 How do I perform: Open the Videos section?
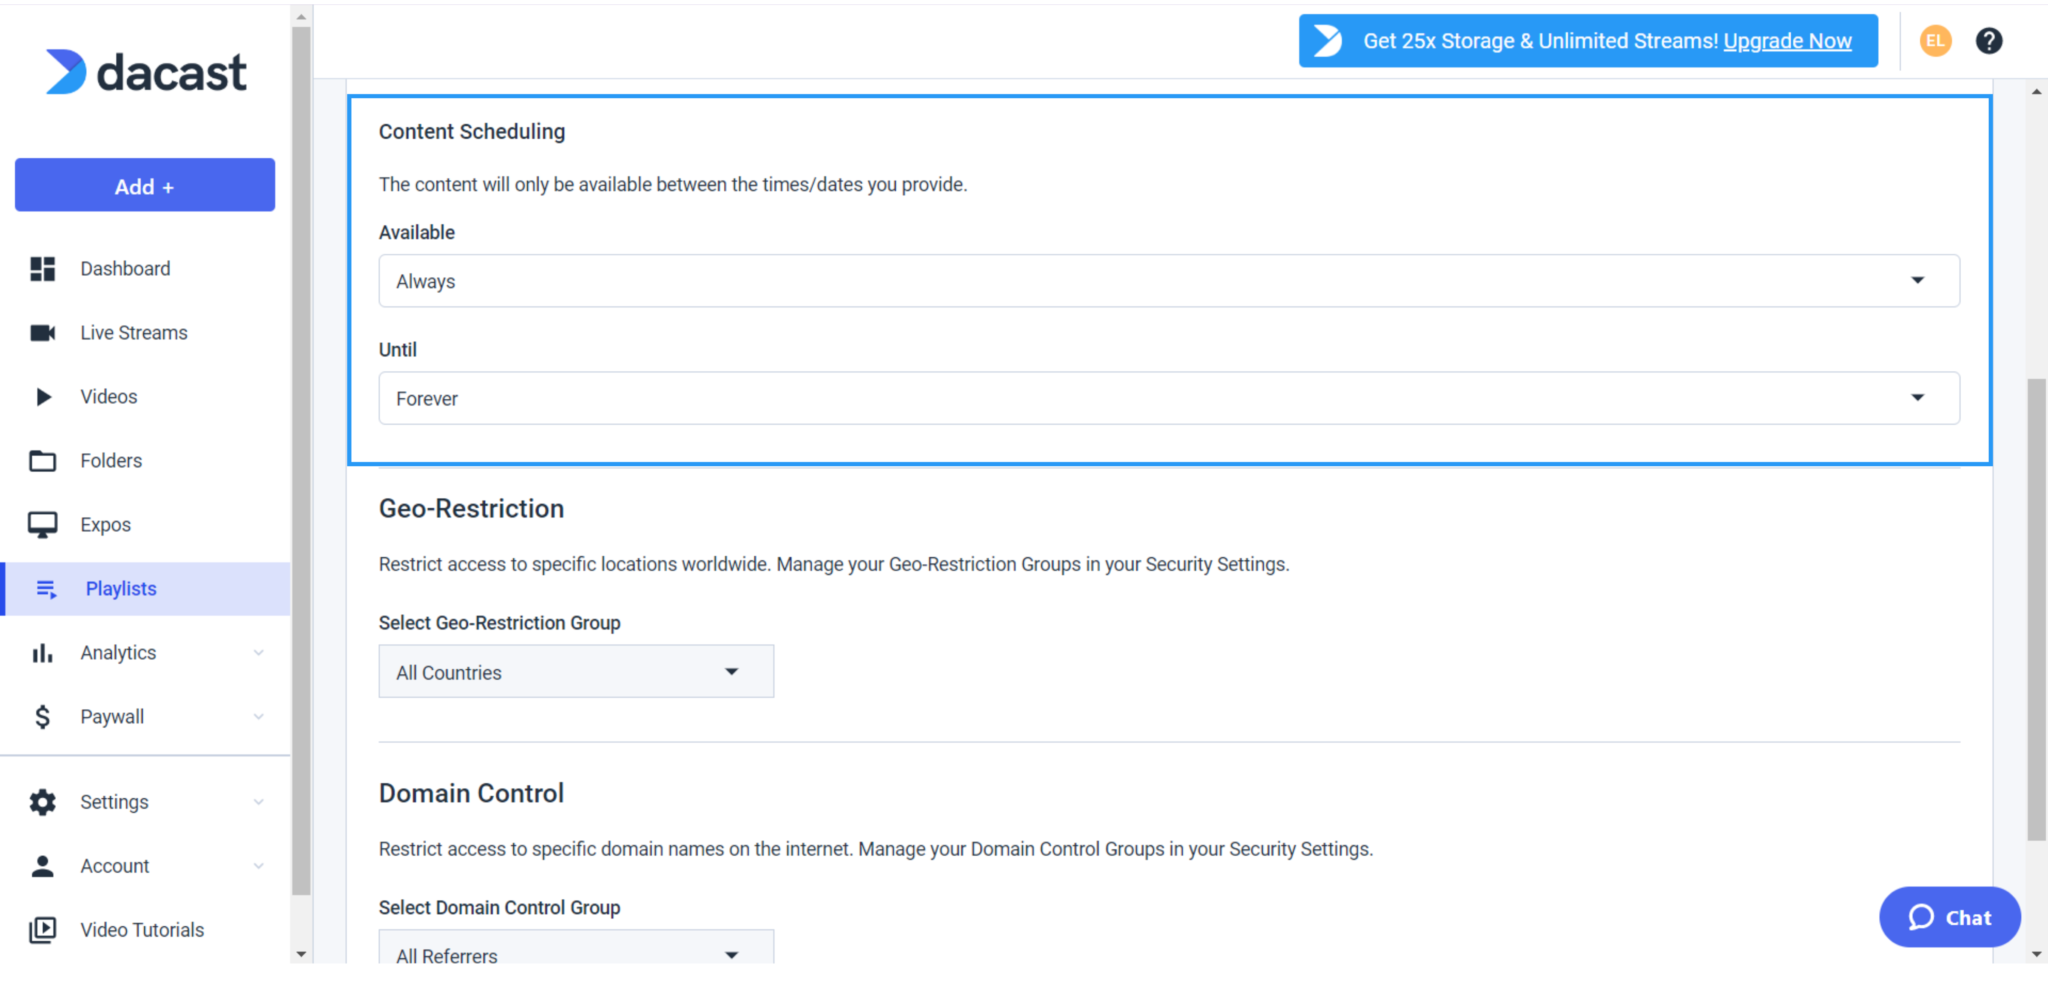coord(108,396)
